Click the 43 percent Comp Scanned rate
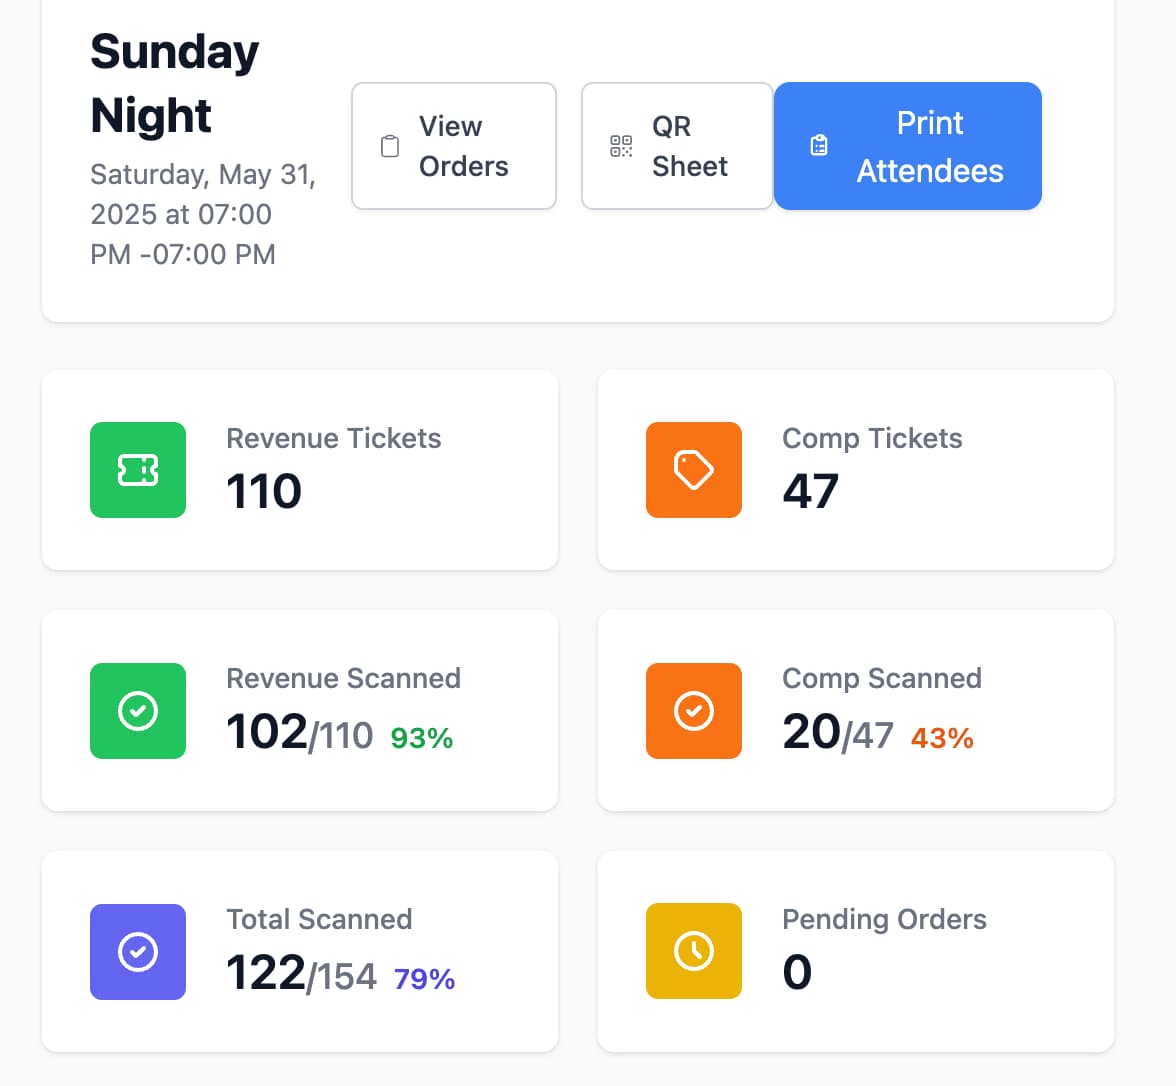The width and height of the screenshot is (1176, 1086). pyautogui.click(x=941, y=737)
